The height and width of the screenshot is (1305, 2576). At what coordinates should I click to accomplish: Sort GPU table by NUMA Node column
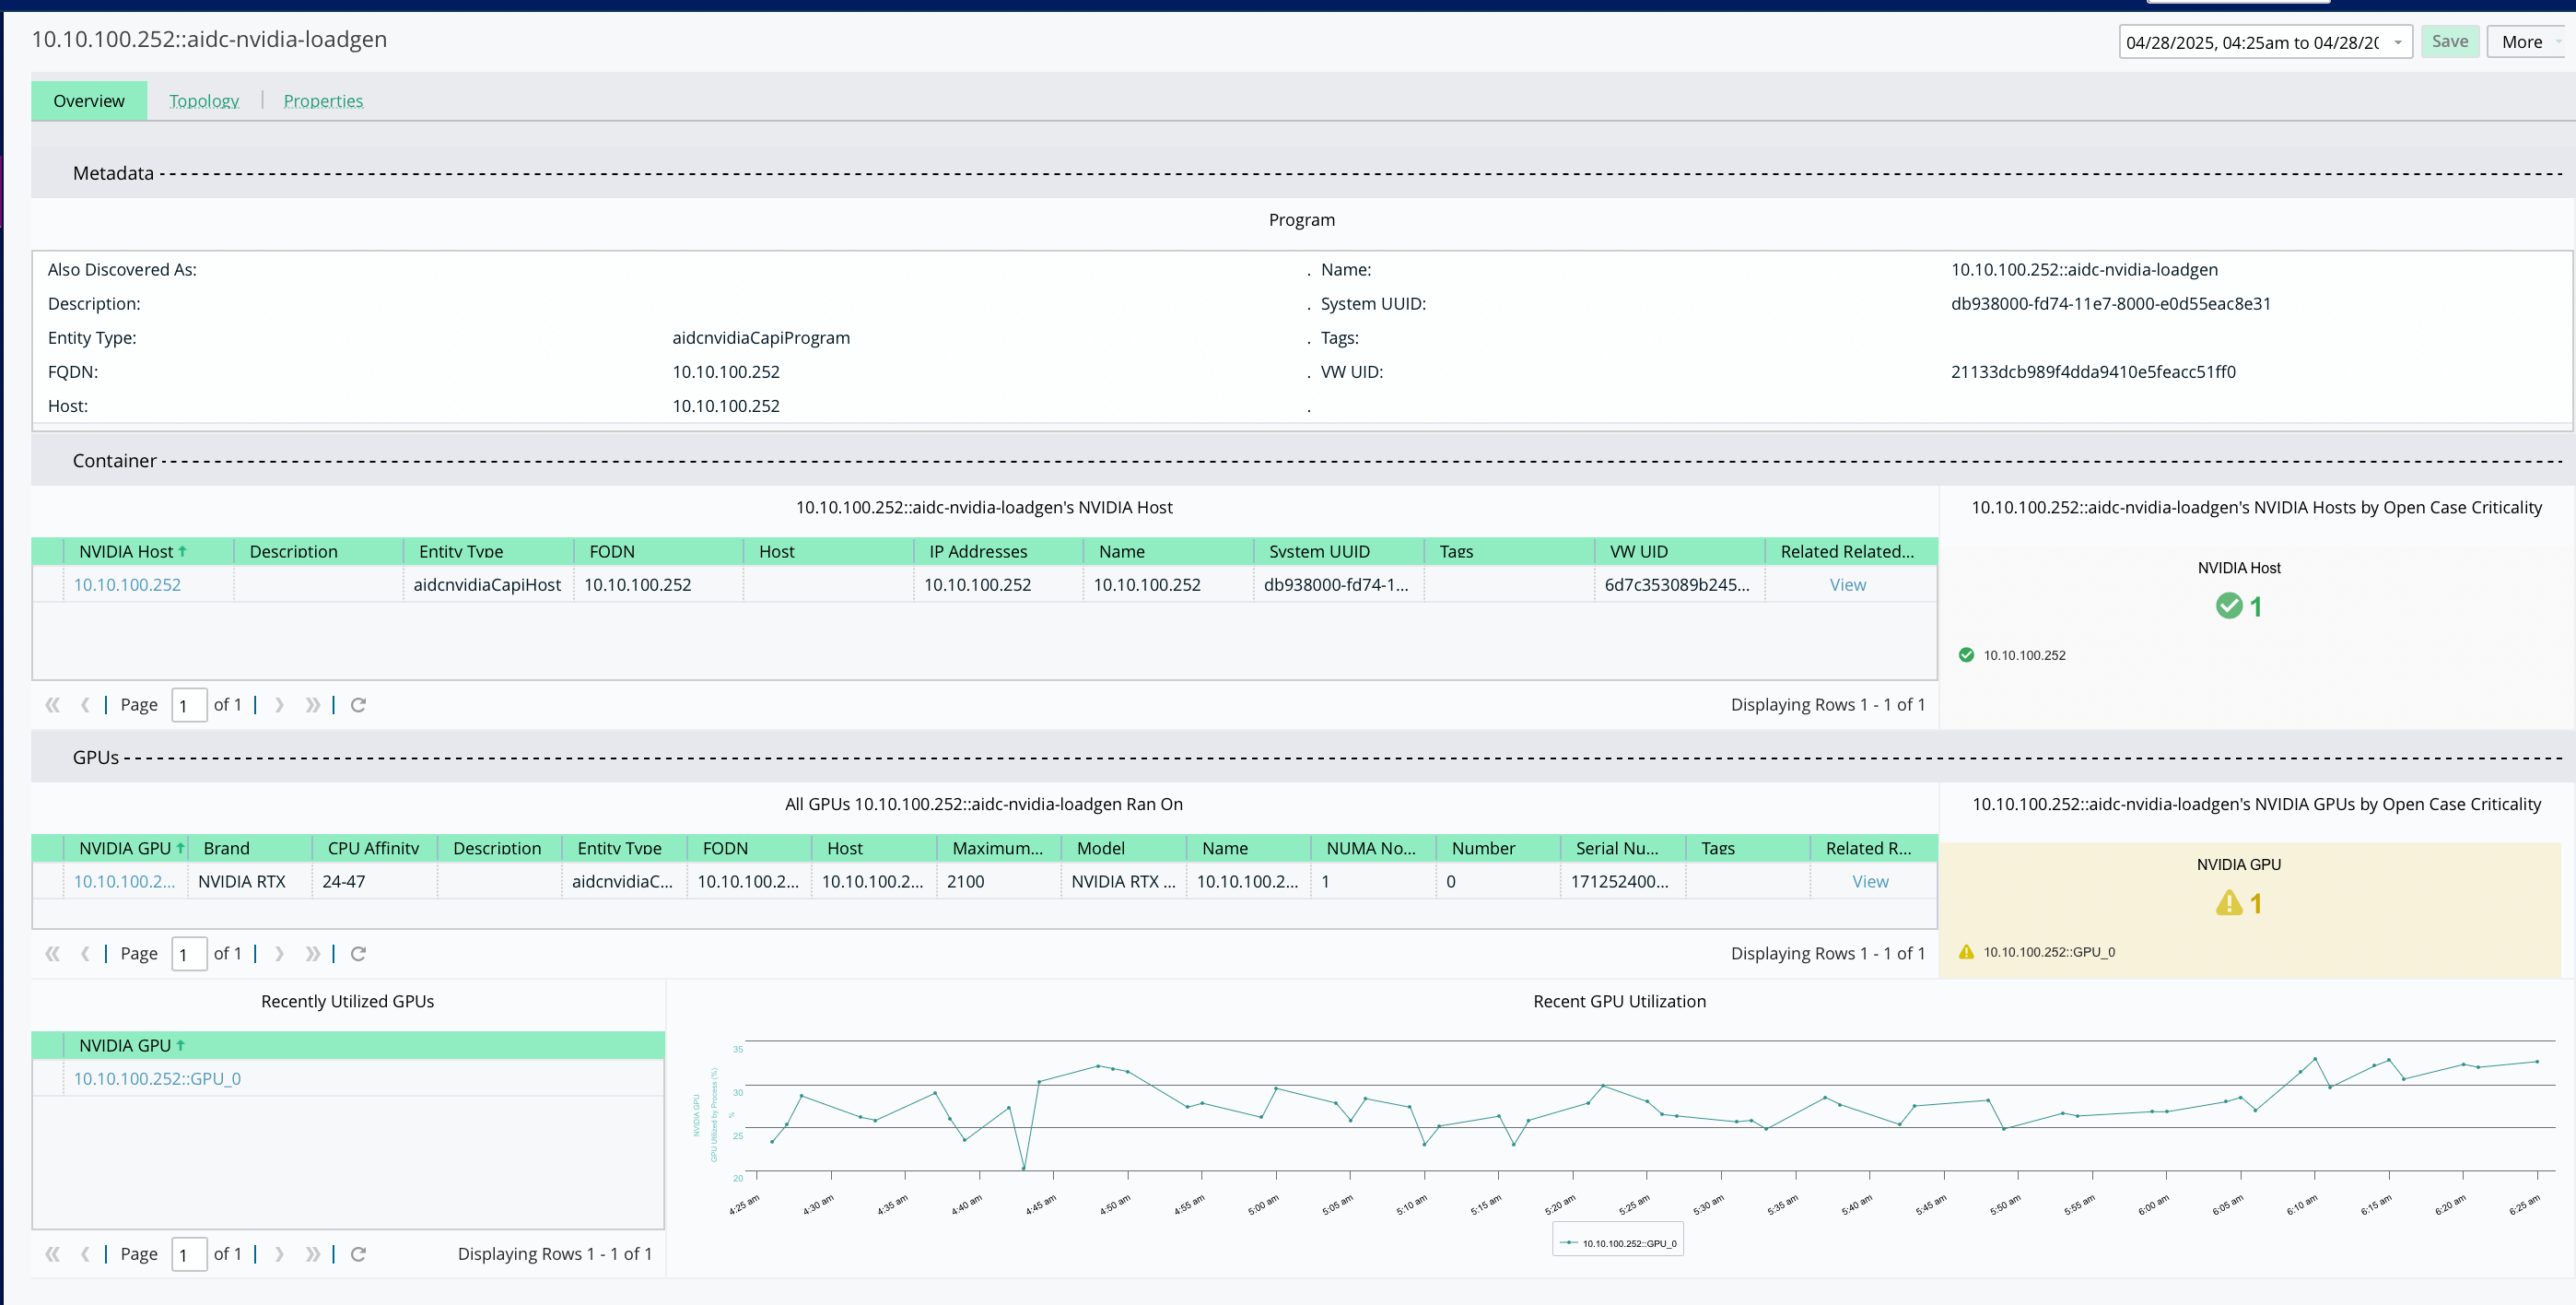(x=1373, y=848)
